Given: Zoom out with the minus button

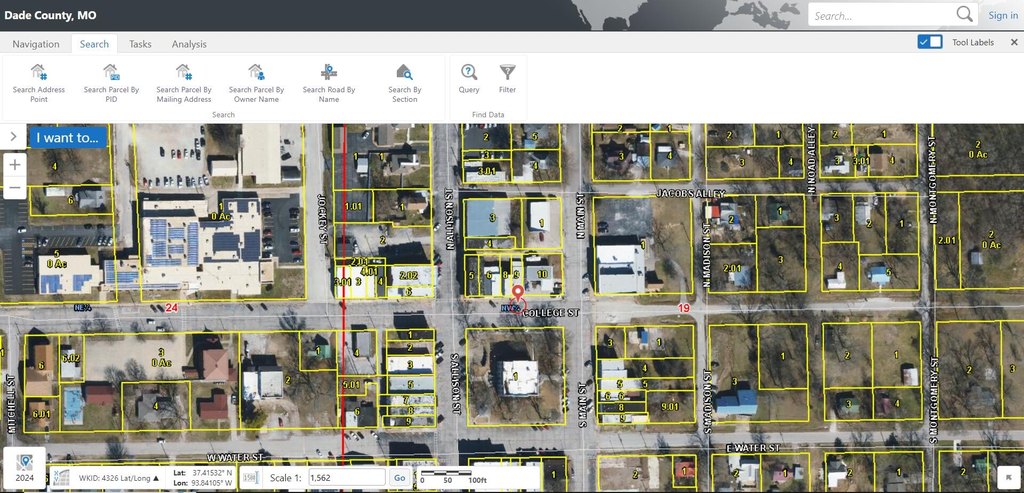Looking at the screenshot, I should (15, 188).
